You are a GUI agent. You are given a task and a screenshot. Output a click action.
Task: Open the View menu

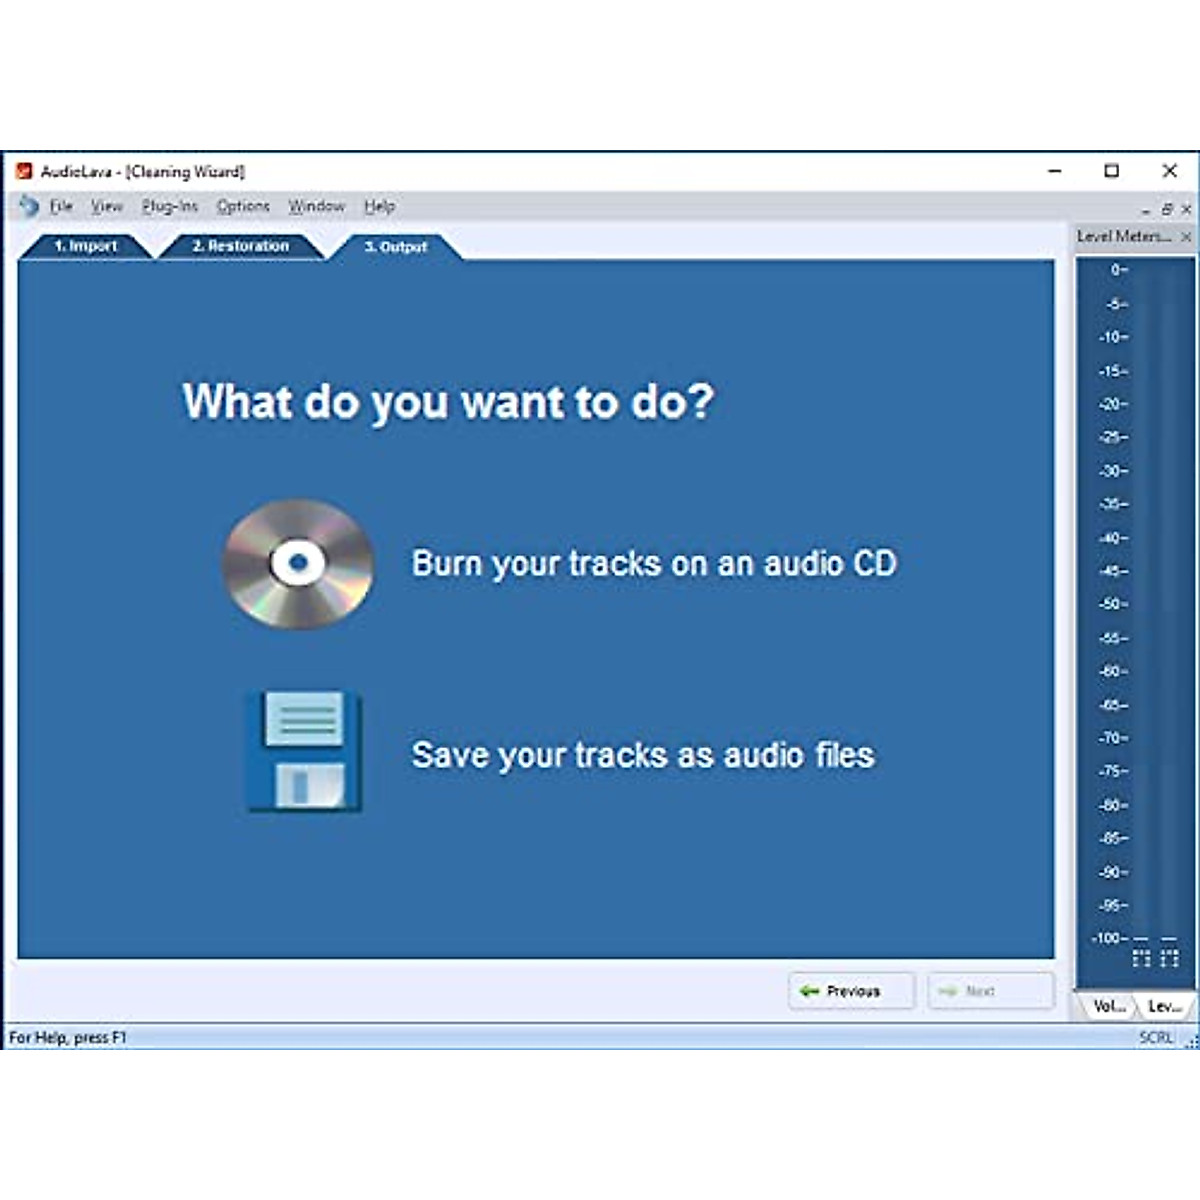point(107,206)
